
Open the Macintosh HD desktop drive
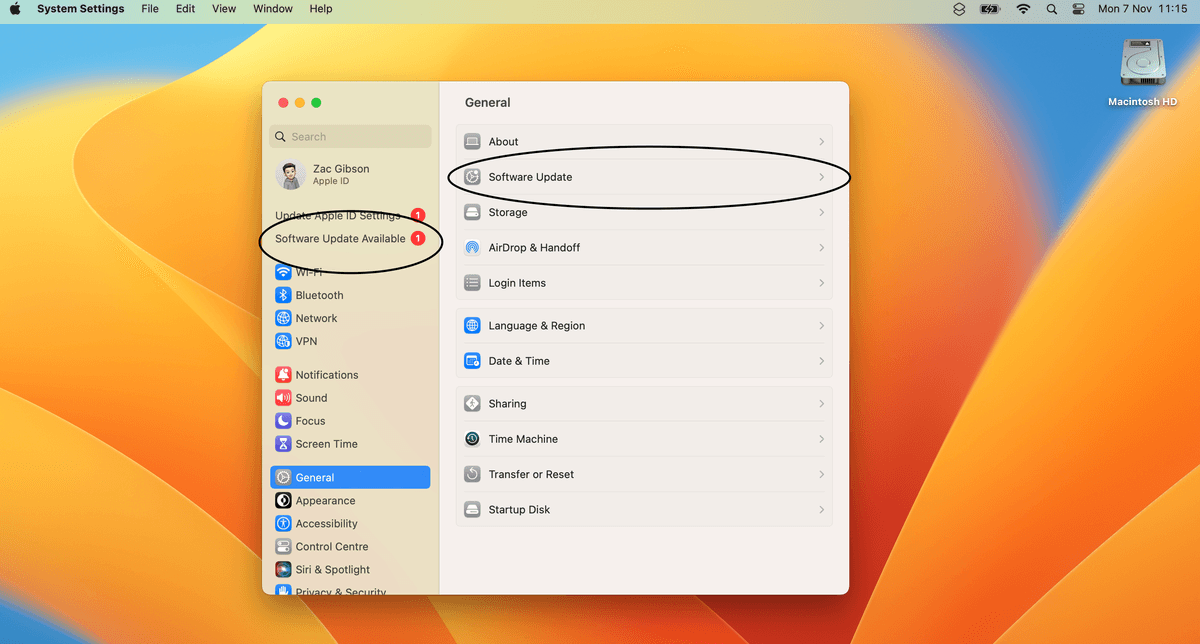pyautogui.click(x=1142, y=72)
